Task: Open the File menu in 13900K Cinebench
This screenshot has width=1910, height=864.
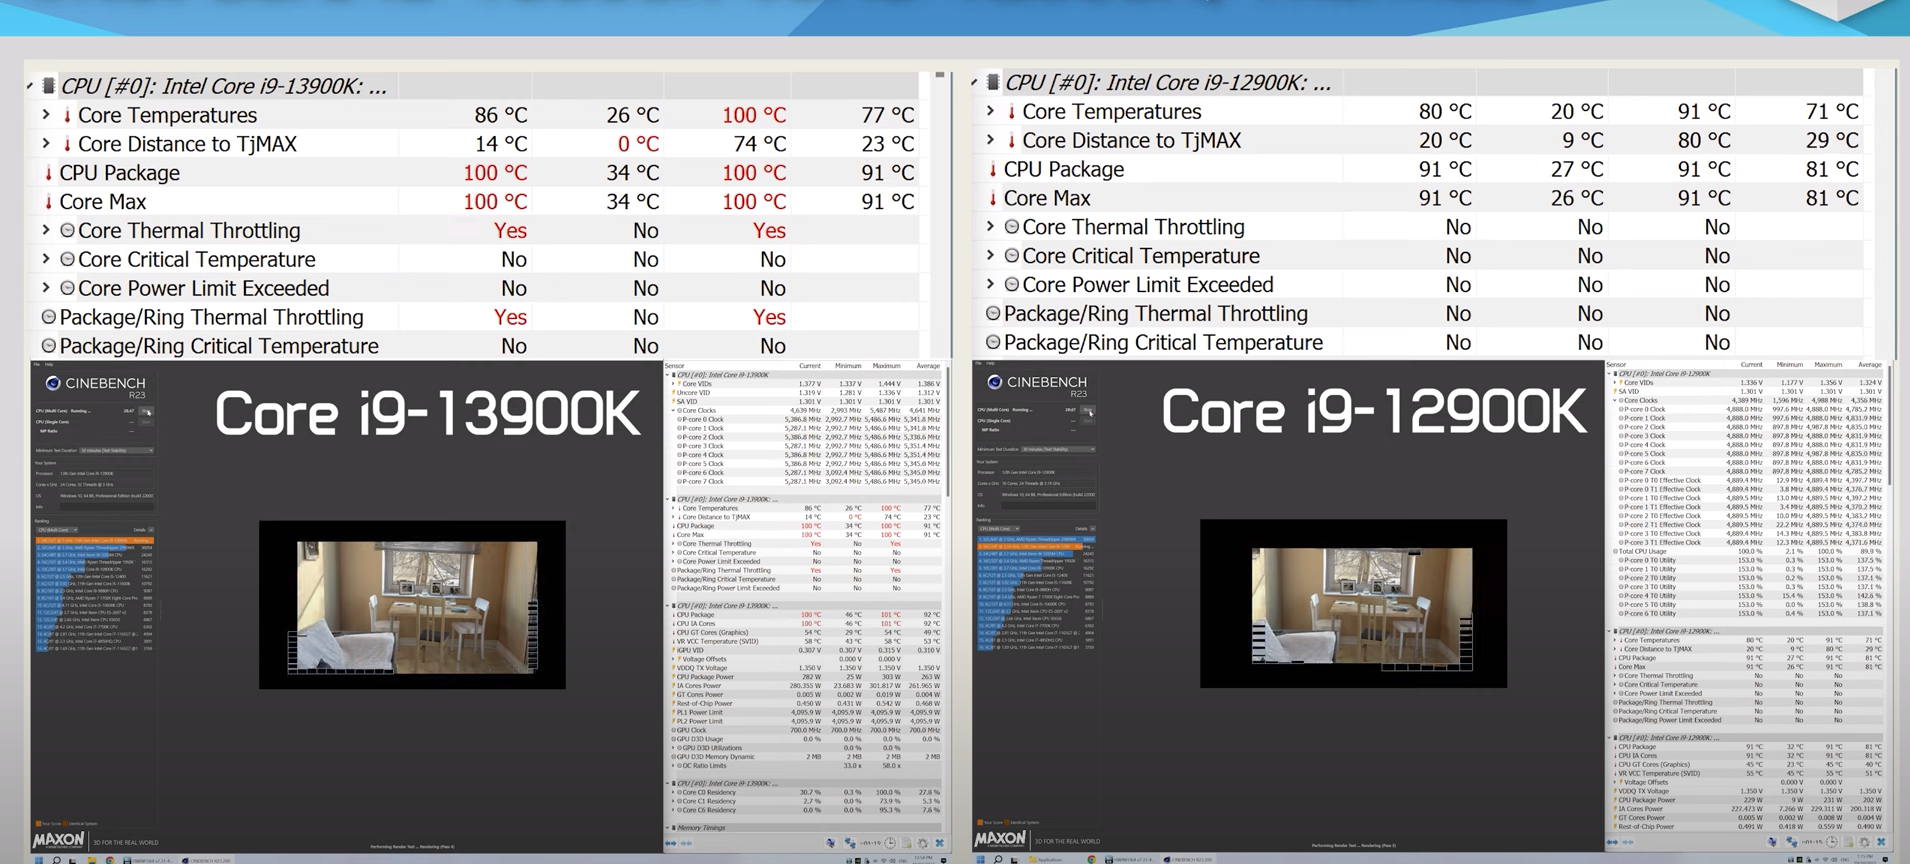Action: click(x=37, y=365)
